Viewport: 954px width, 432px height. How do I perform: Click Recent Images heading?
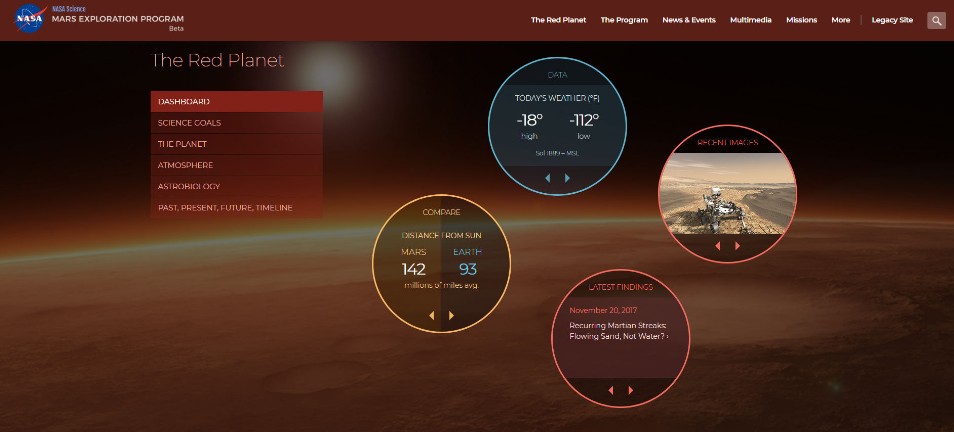tap(728, 143)
